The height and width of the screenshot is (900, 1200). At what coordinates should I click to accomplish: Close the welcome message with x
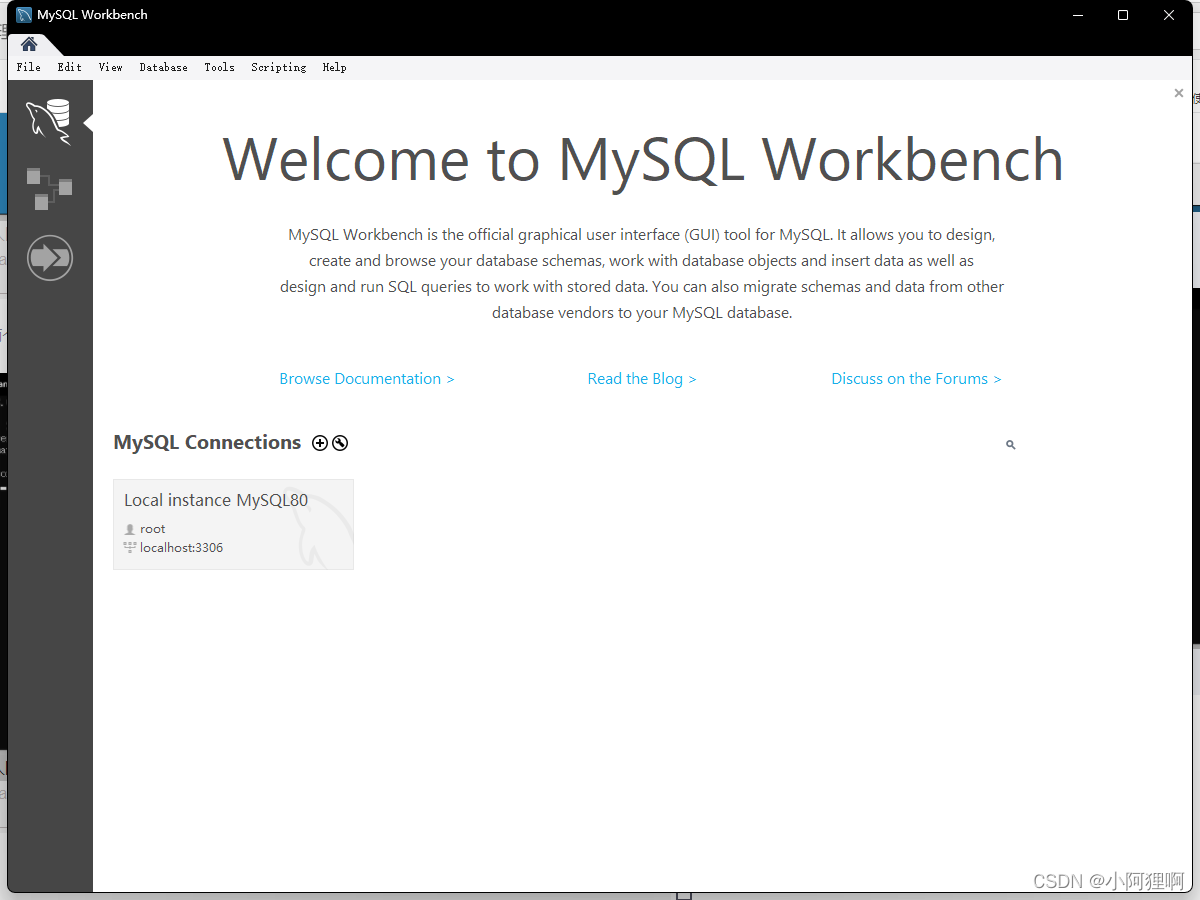tap(1179, 93)
